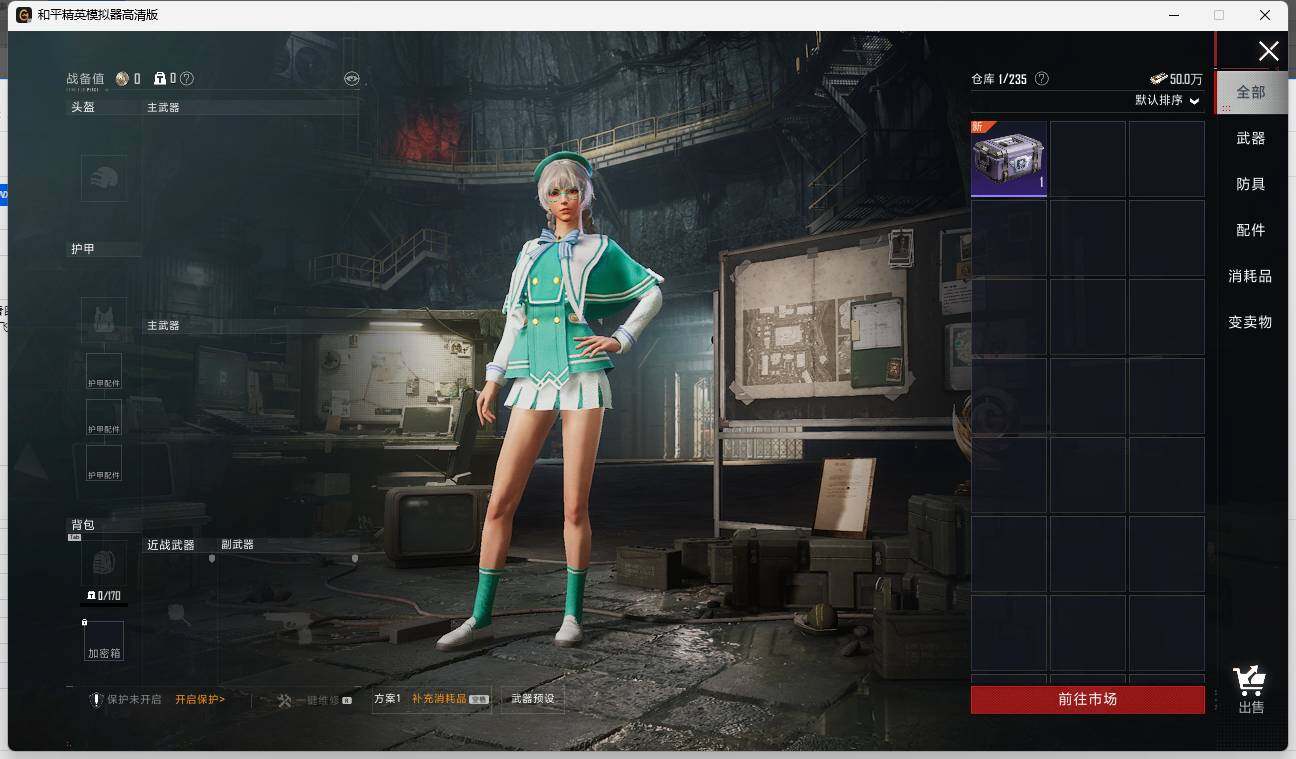1296x759 pixels.
Task: Toggle the eye visibility icon above gear panel
Action: 351,78
